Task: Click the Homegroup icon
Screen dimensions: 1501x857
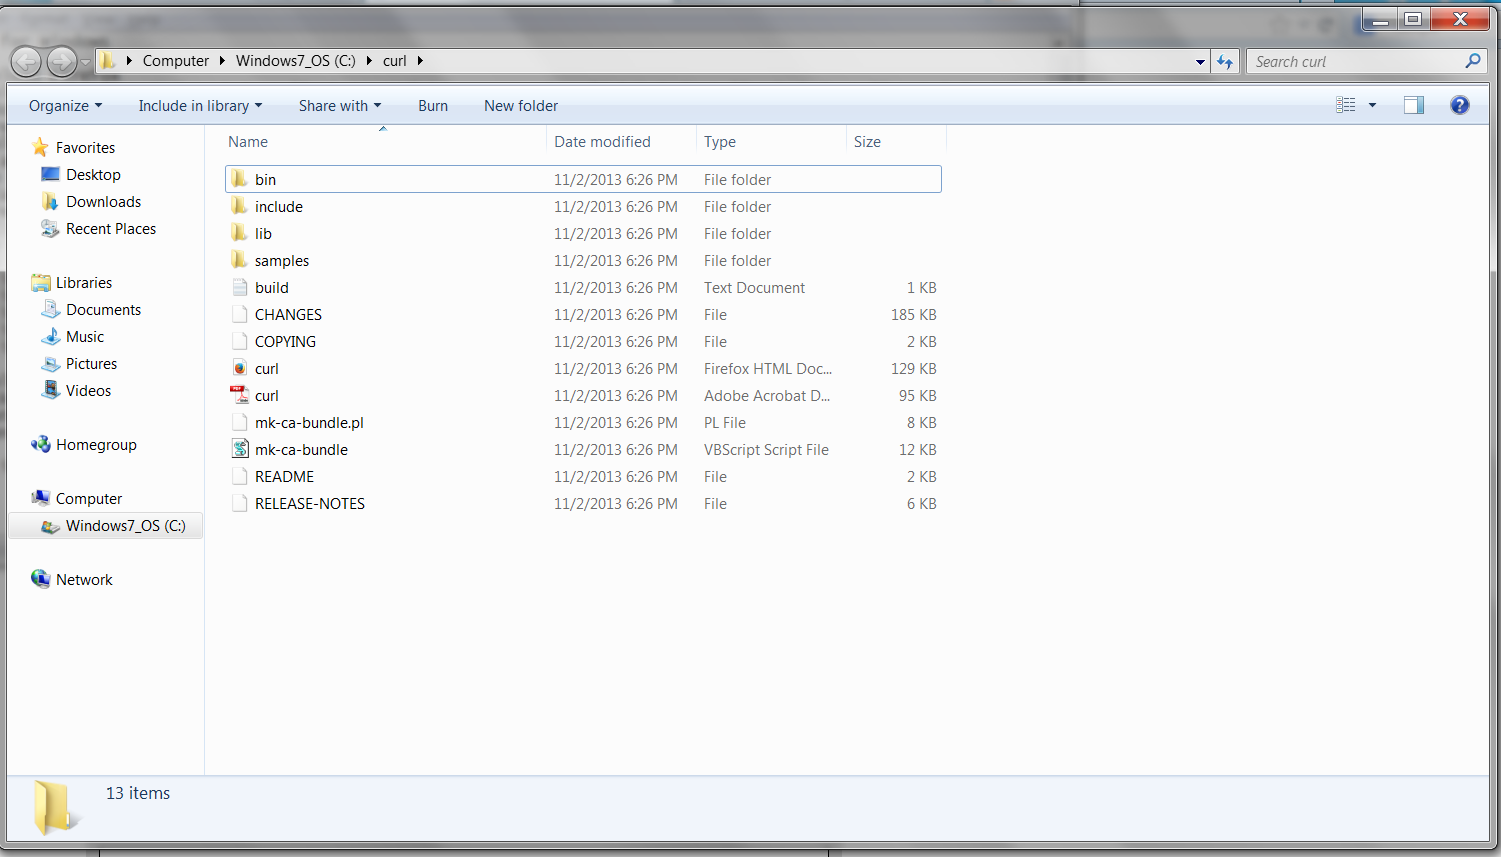Action: pyautogui.click(x=40, y=444)
